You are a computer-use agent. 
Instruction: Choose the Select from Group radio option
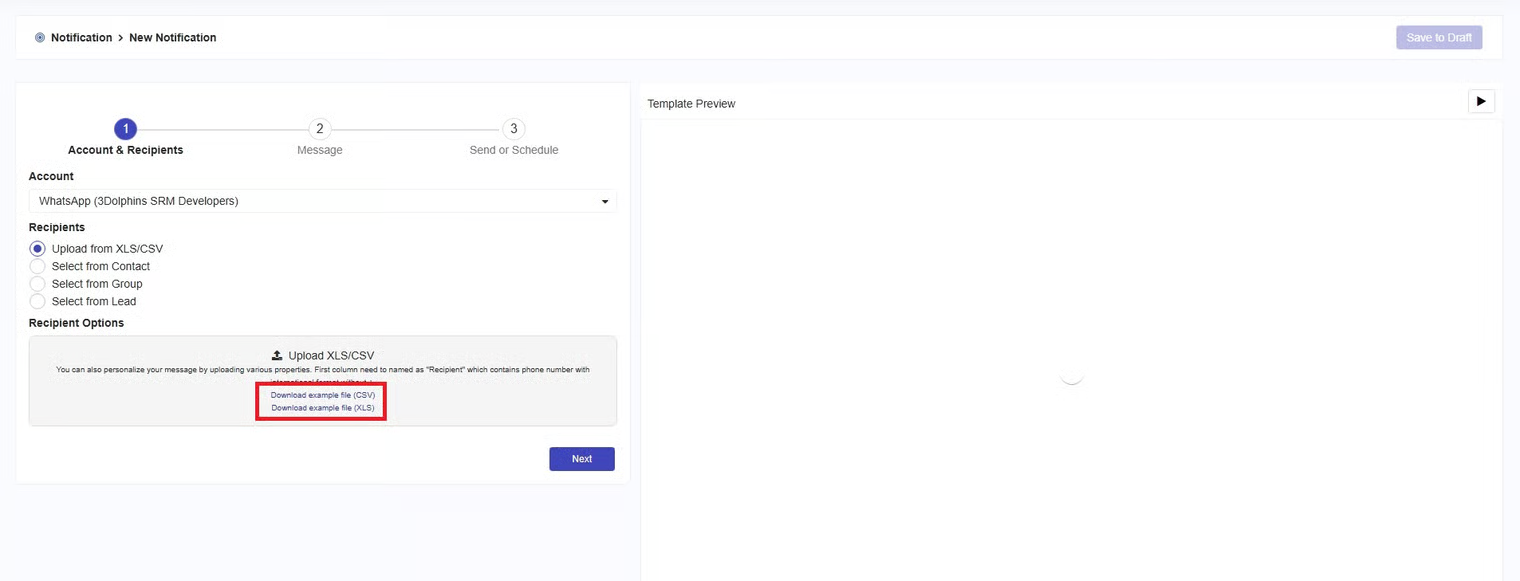pyautogui.click(x=38, y=284)
